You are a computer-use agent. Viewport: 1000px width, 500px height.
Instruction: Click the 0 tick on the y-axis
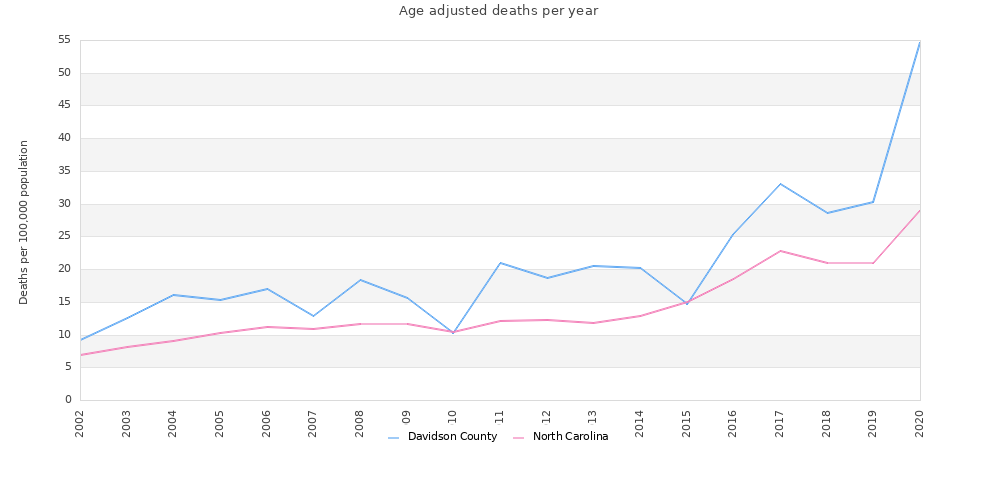pyautogui.click(x=68, y=400)
